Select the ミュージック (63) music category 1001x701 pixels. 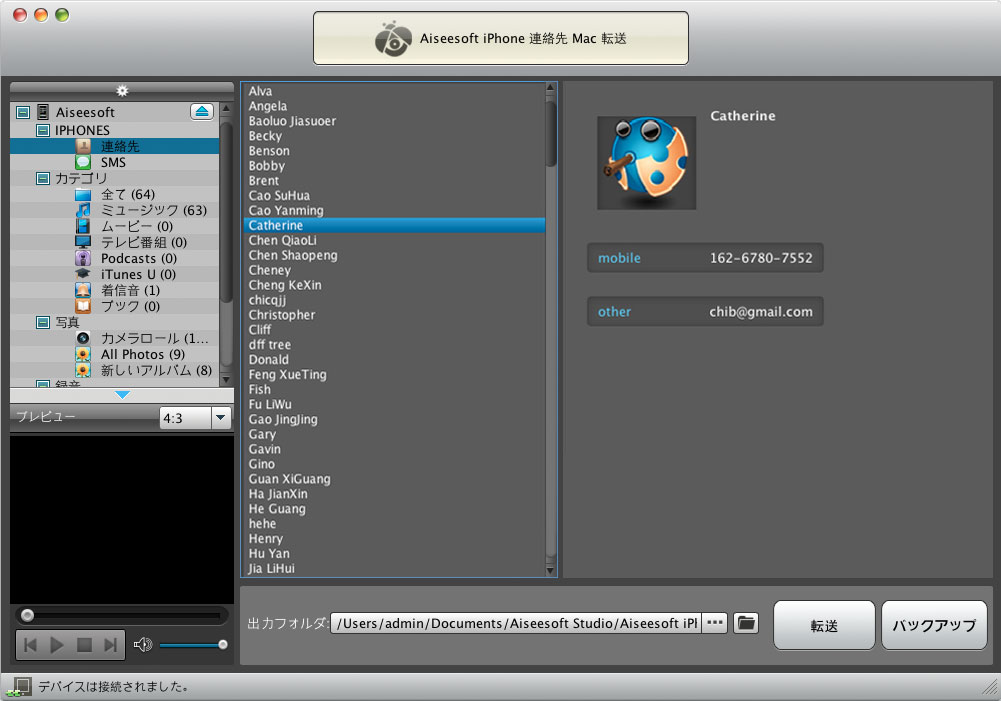[x=153, y=210]
